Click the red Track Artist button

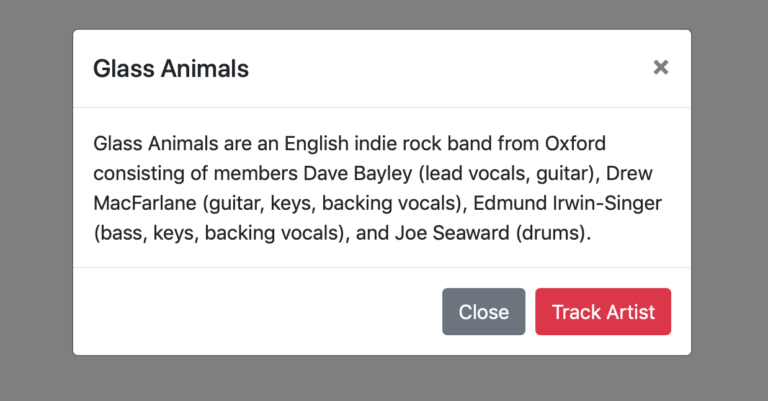(x=603, y=311)
